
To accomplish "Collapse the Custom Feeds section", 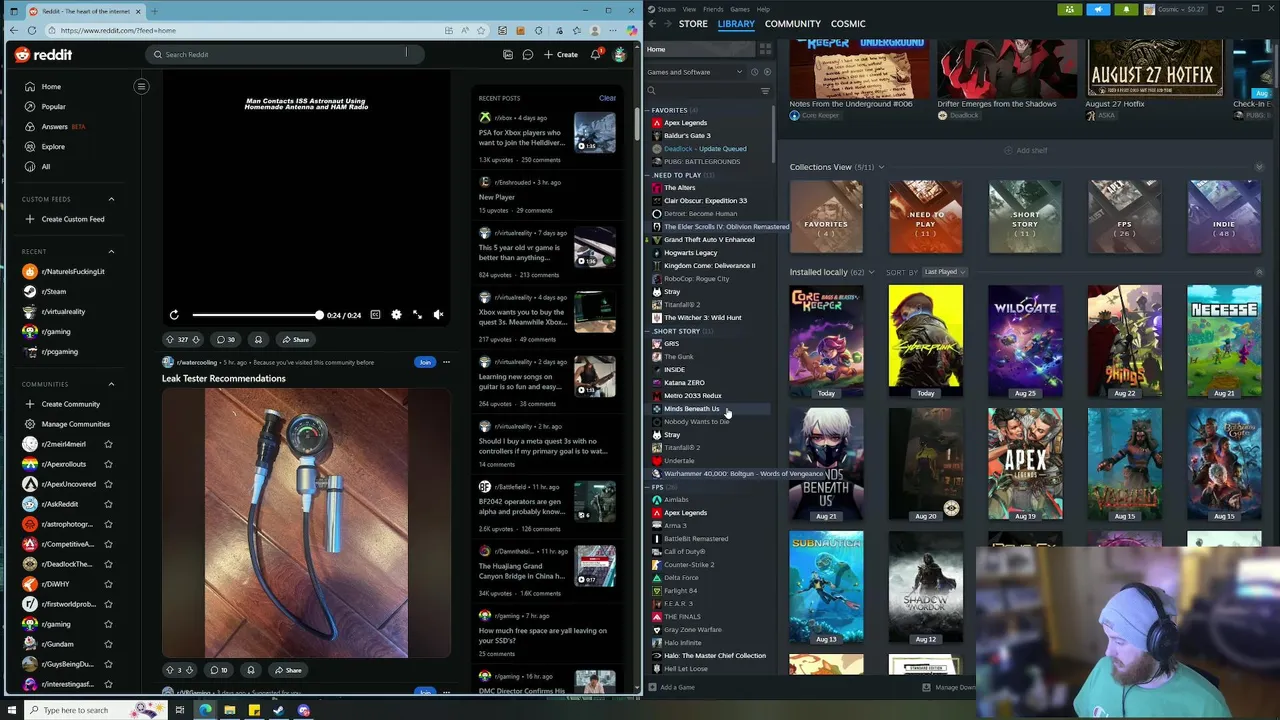I will pos(111,199).
